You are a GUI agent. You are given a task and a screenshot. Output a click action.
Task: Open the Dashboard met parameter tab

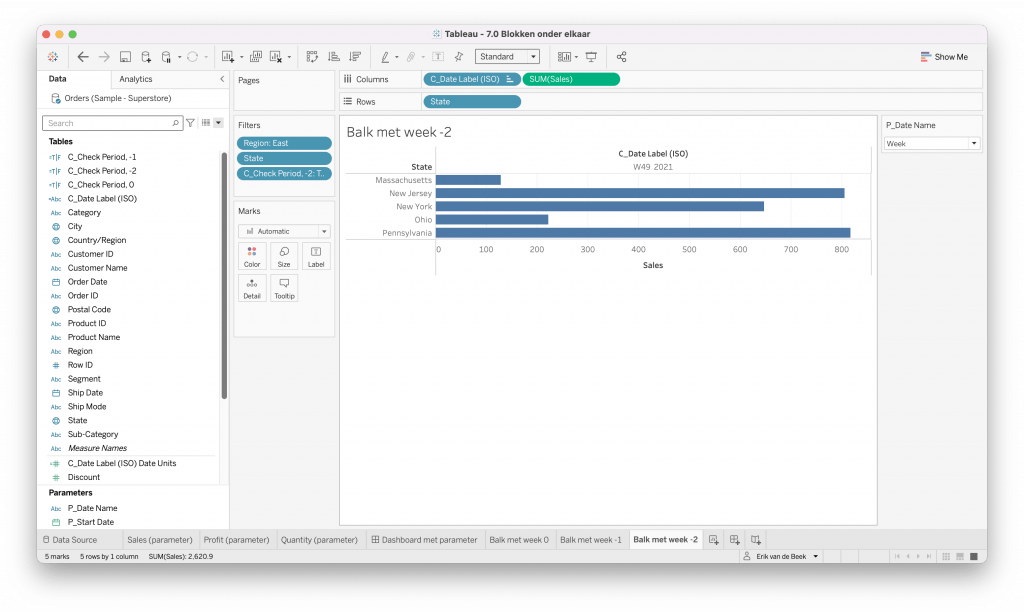pos(424,540)
